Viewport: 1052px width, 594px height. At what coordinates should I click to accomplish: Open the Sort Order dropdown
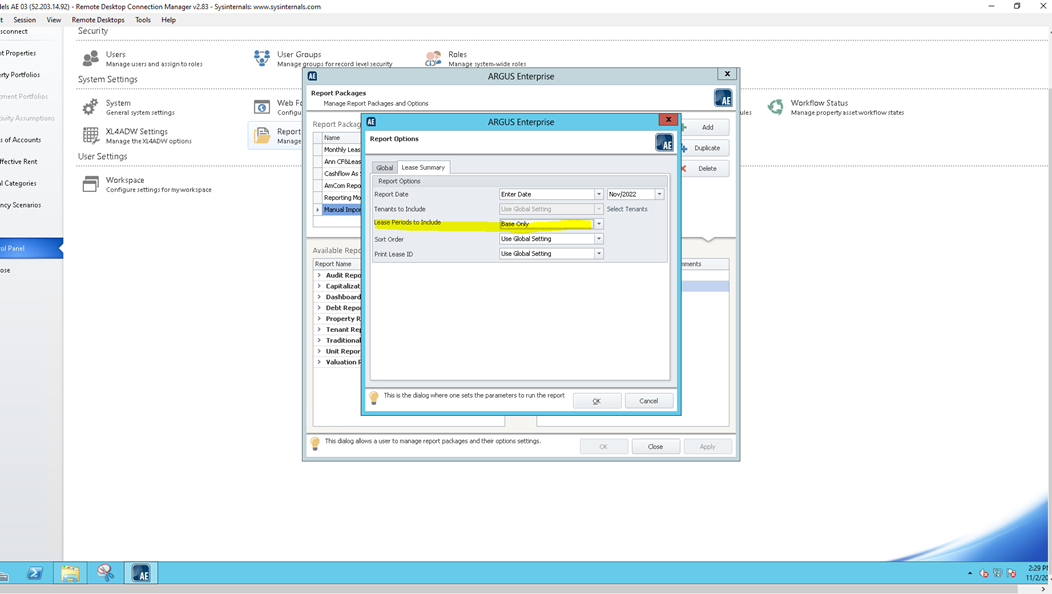click(x=598, y=239)
